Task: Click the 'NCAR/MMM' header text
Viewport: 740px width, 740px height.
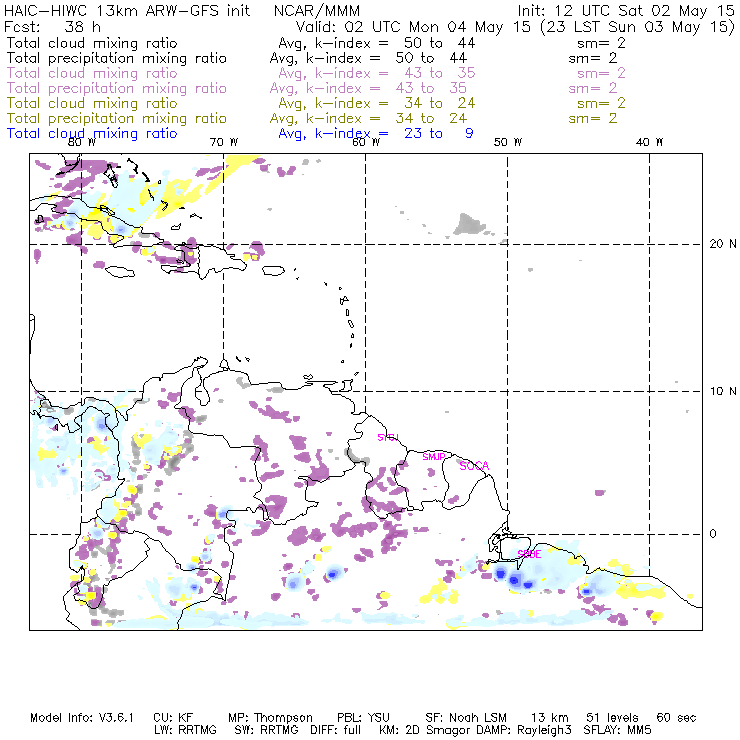Action: click(x=317, y=10)
